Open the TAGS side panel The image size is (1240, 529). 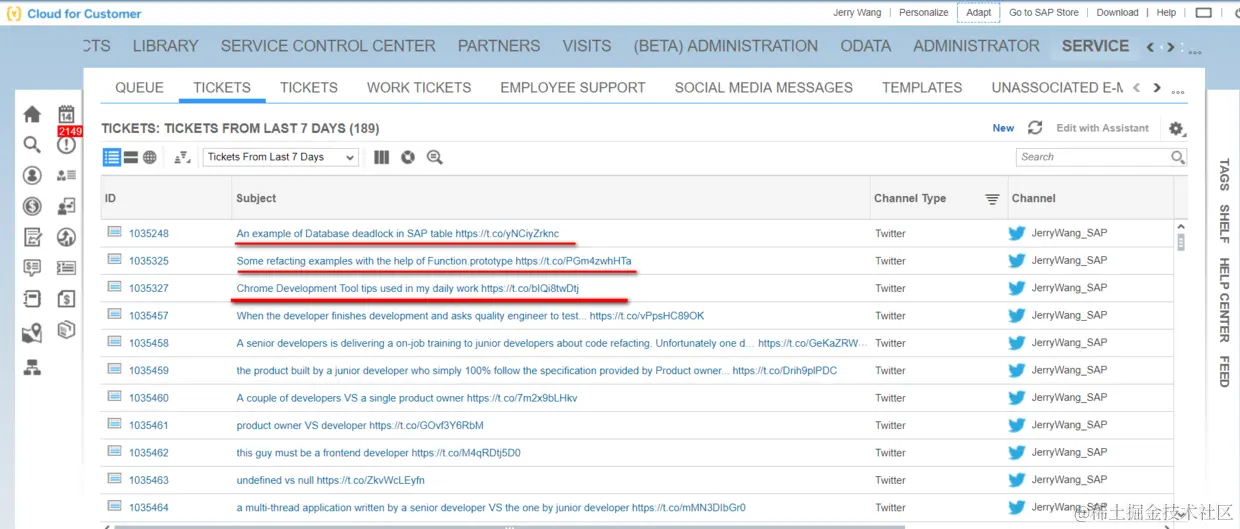point(1224,174)
